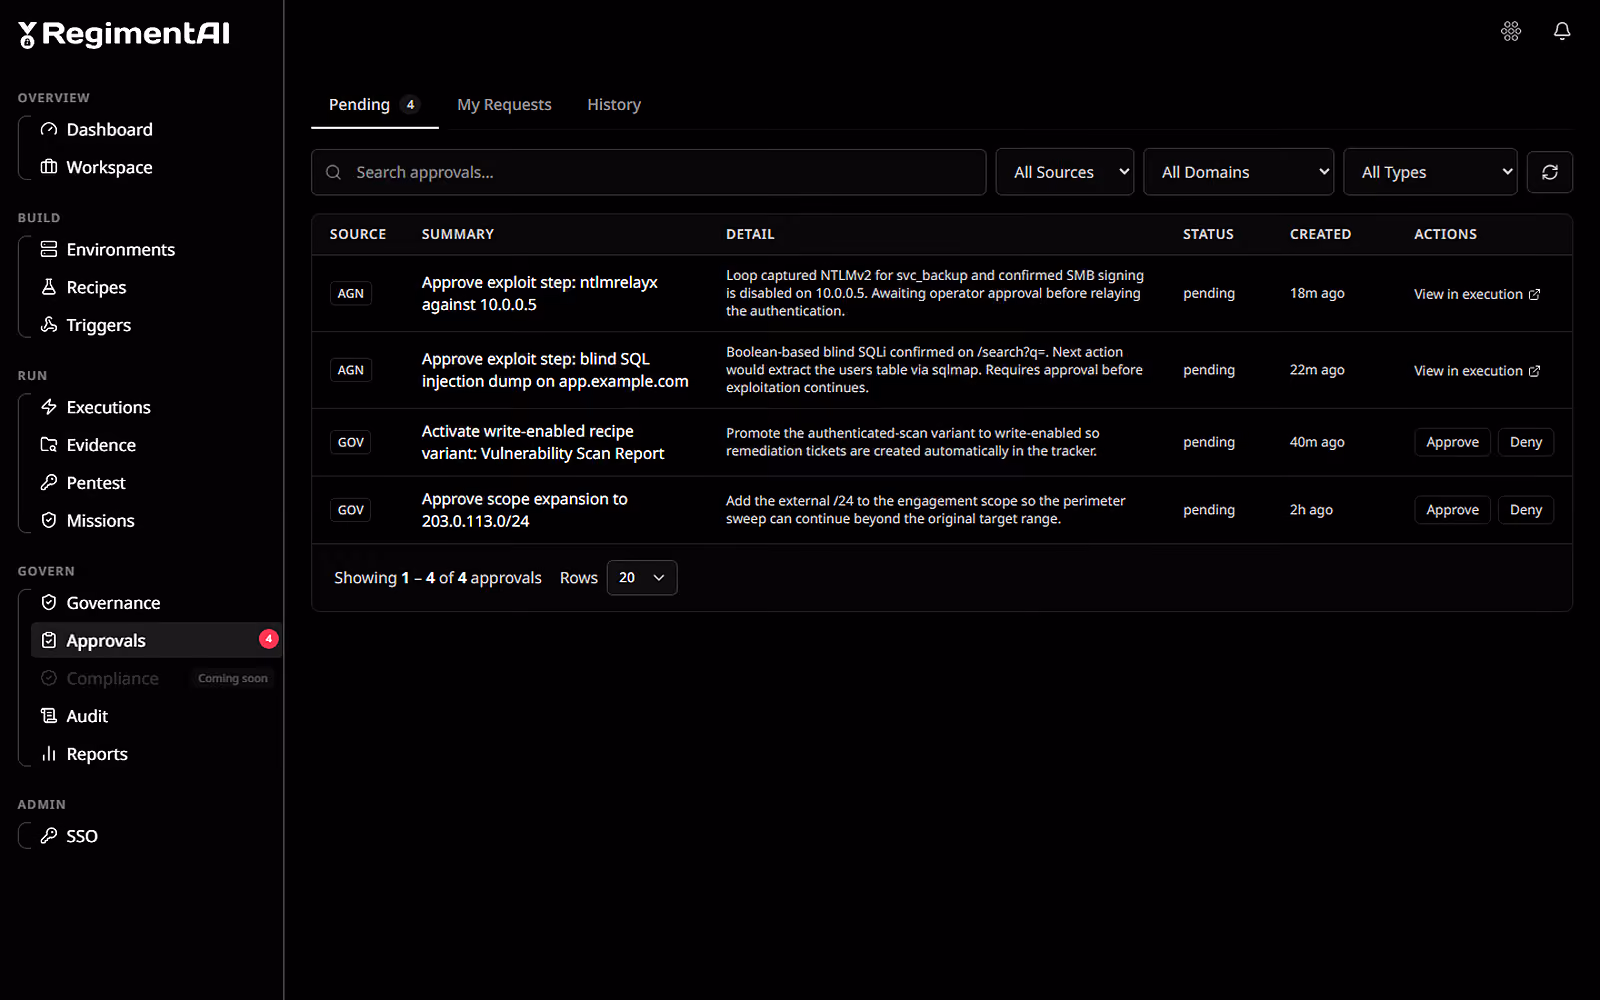The image size is (1600, 1000).
Task: Approve scope expansion to 203.0.113.0/24
Action: [x=1452, y=510]
